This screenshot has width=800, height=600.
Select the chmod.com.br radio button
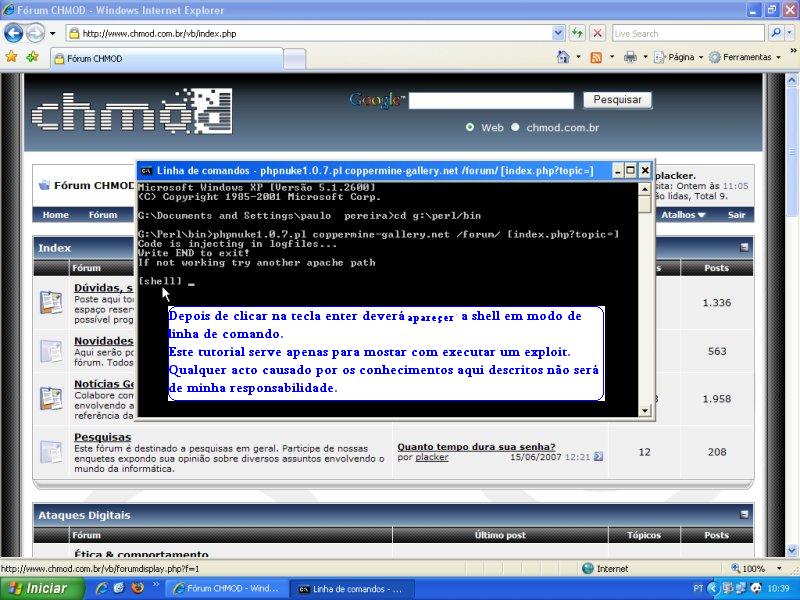(515, 128)
